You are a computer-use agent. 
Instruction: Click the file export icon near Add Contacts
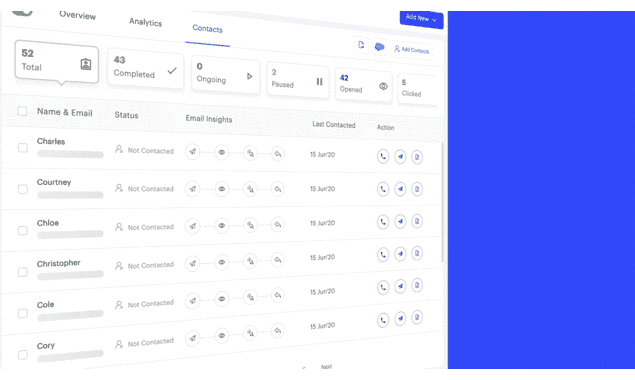[x=361, y=45]
